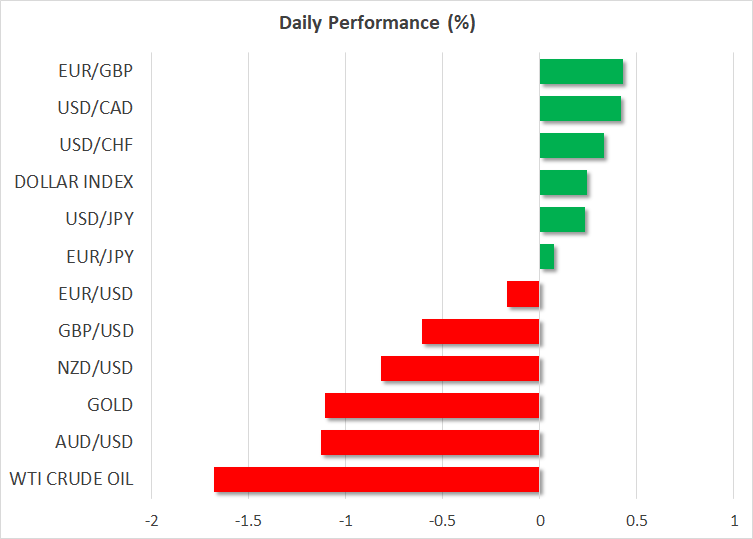This screenshot has height=539, width=753.
Task: Click the DOLLAR INDEX category label
Action: pos(74,183)
